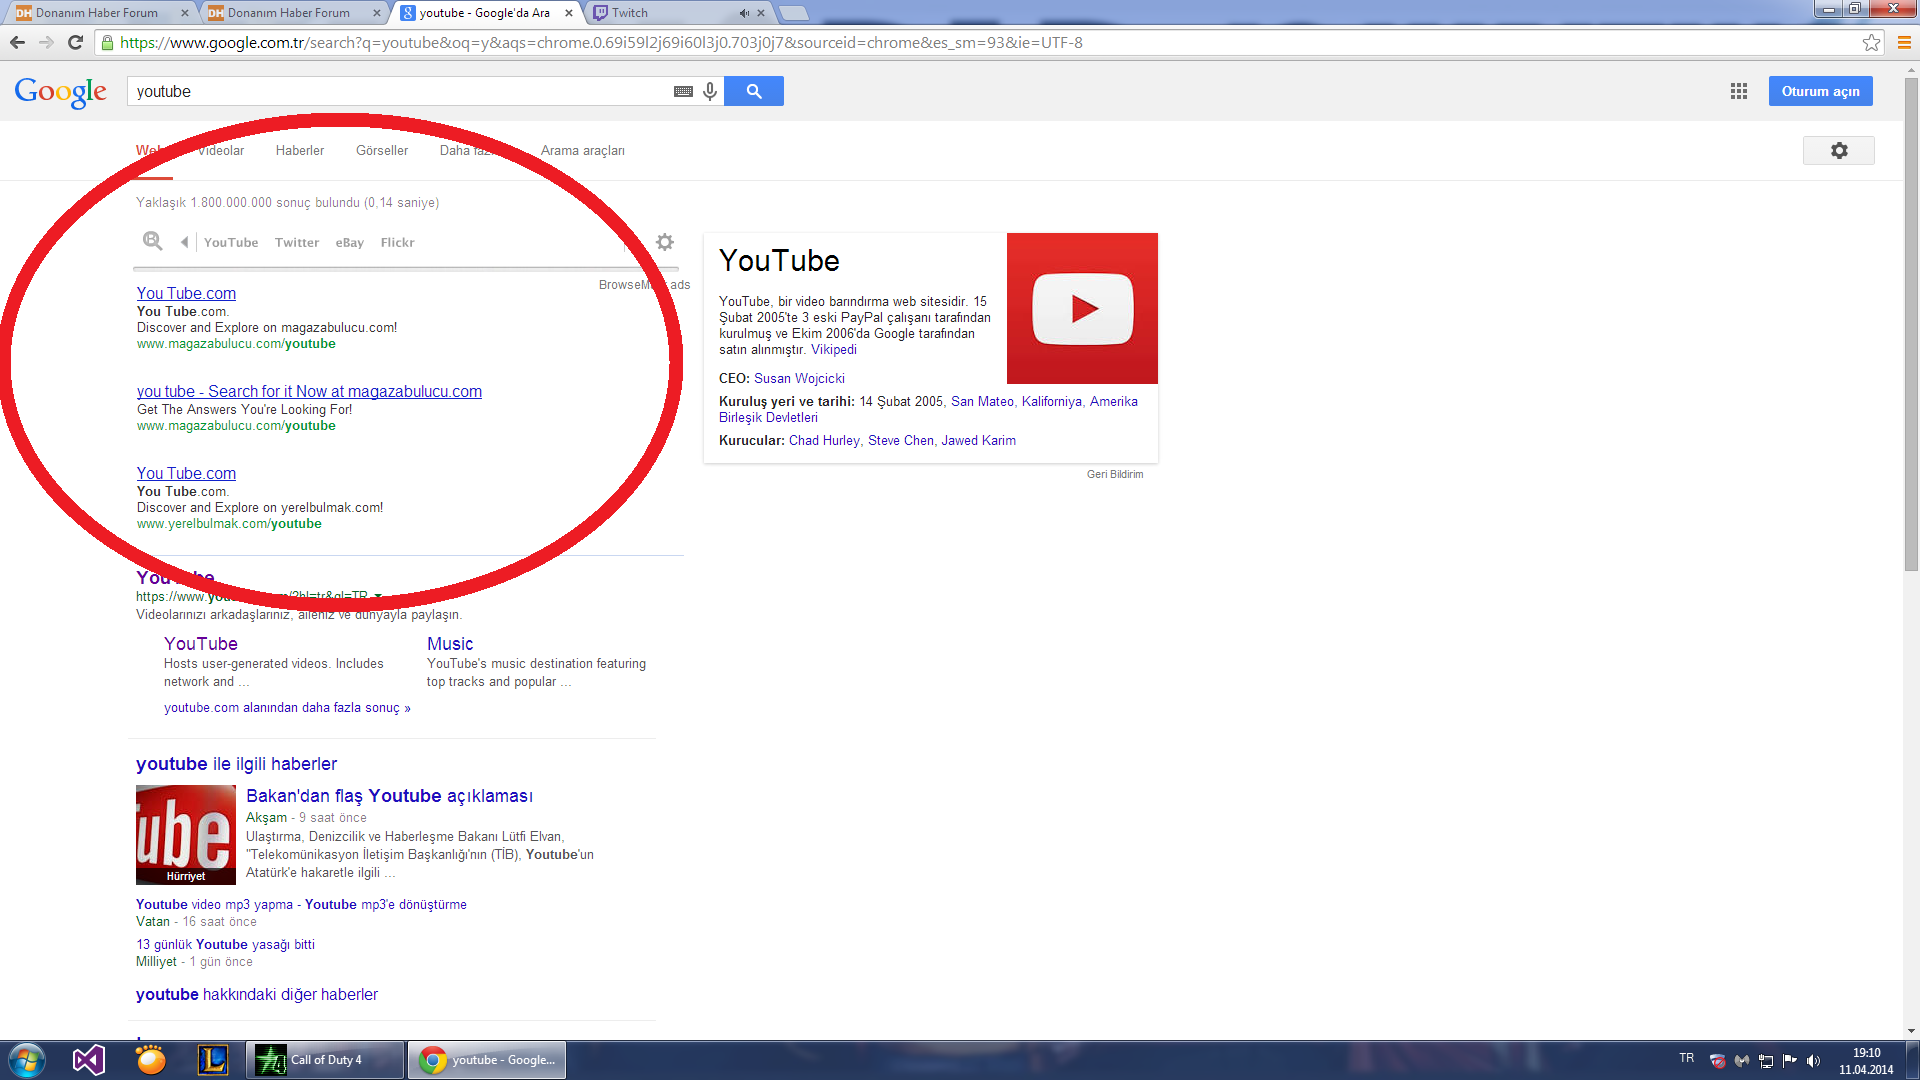The width and height of the screenshot is (1920, 1080).
Task: Click the YouTube logo thumbnail in knowledge panel
Action: [x=1082, y=308]
